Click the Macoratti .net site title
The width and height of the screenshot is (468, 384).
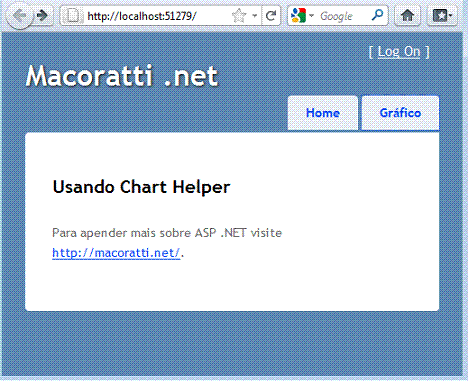(122, 76)
